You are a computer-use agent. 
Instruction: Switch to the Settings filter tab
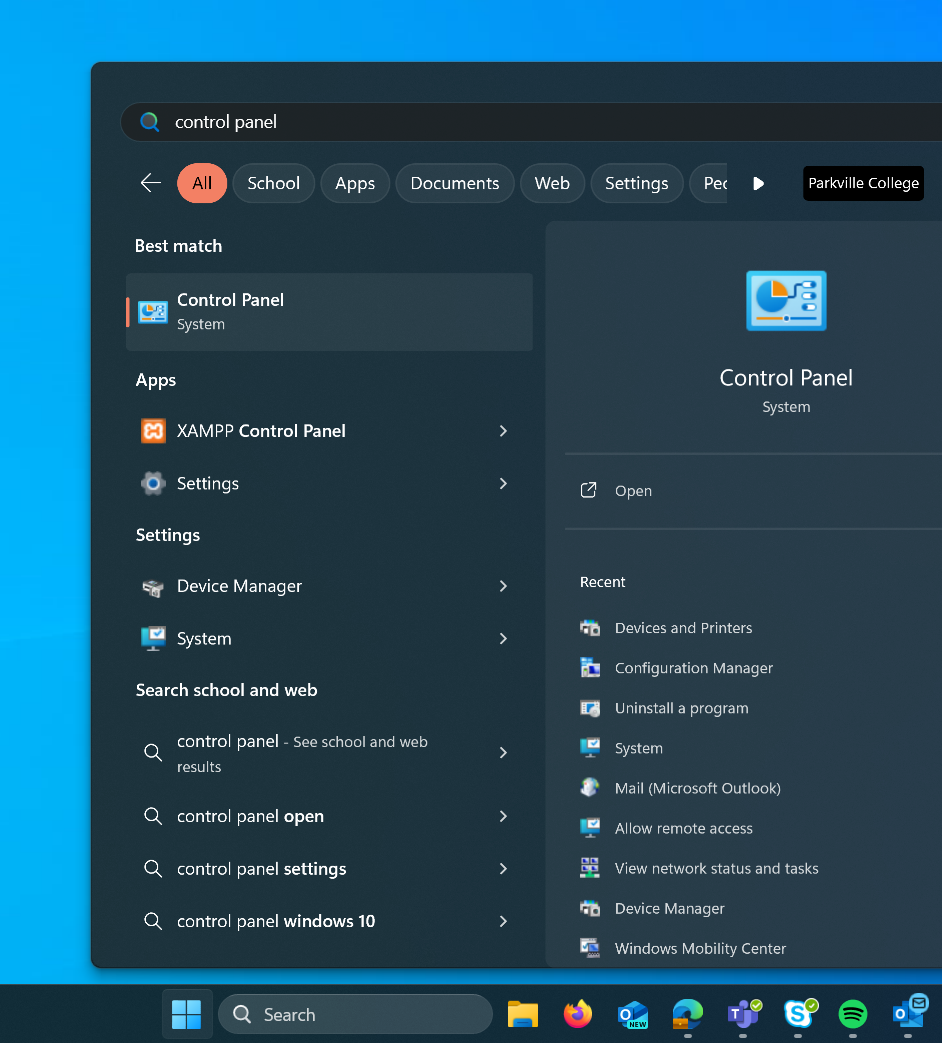637,183
